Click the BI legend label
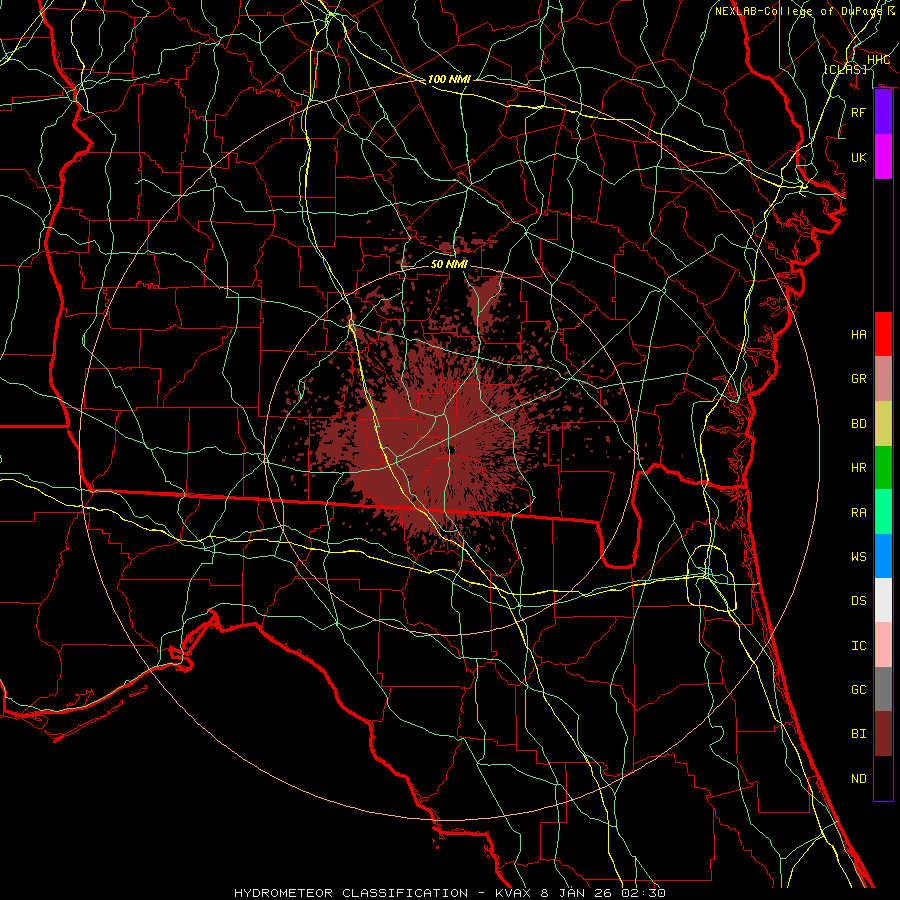The image size is (900, 900). pyautogui.click(x=858, y=734)
